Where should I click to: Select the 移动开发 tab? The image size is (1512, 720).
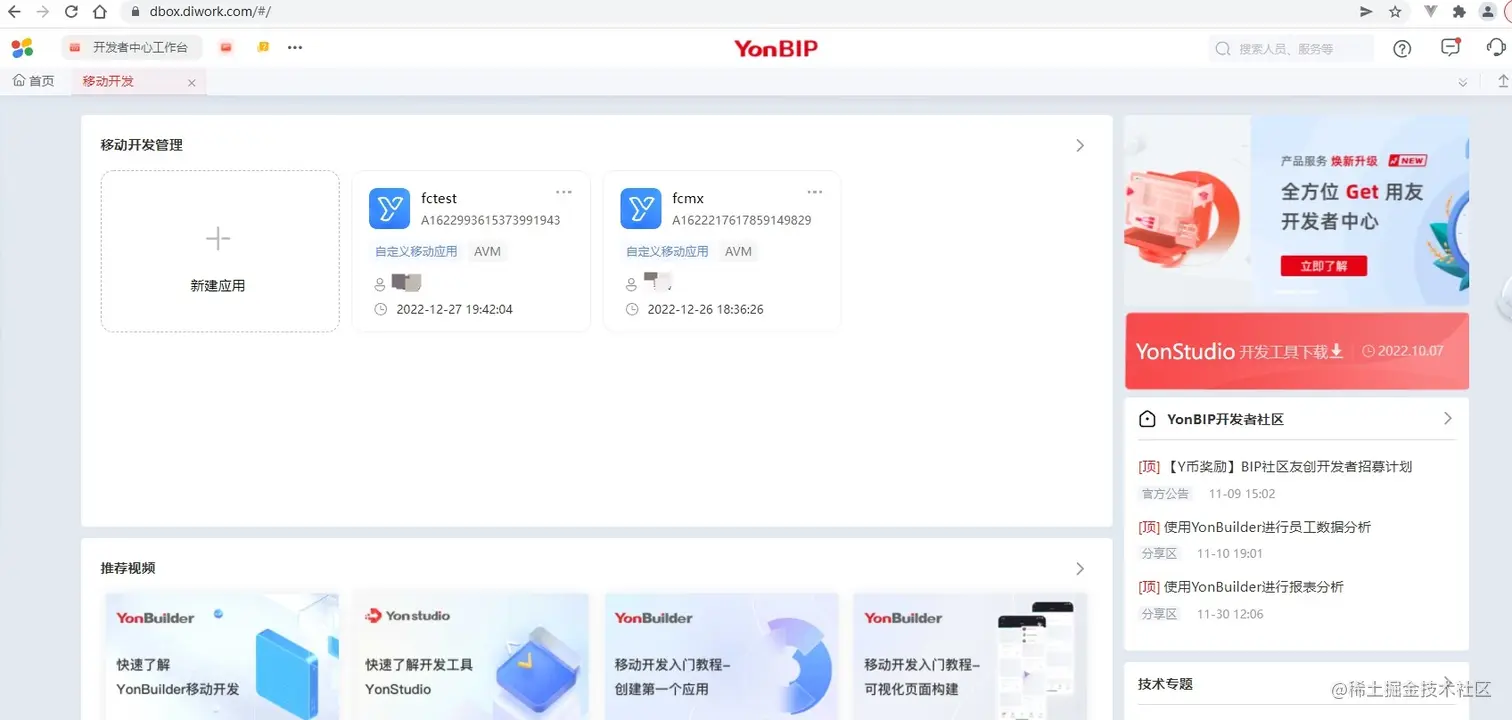point(108,81)
